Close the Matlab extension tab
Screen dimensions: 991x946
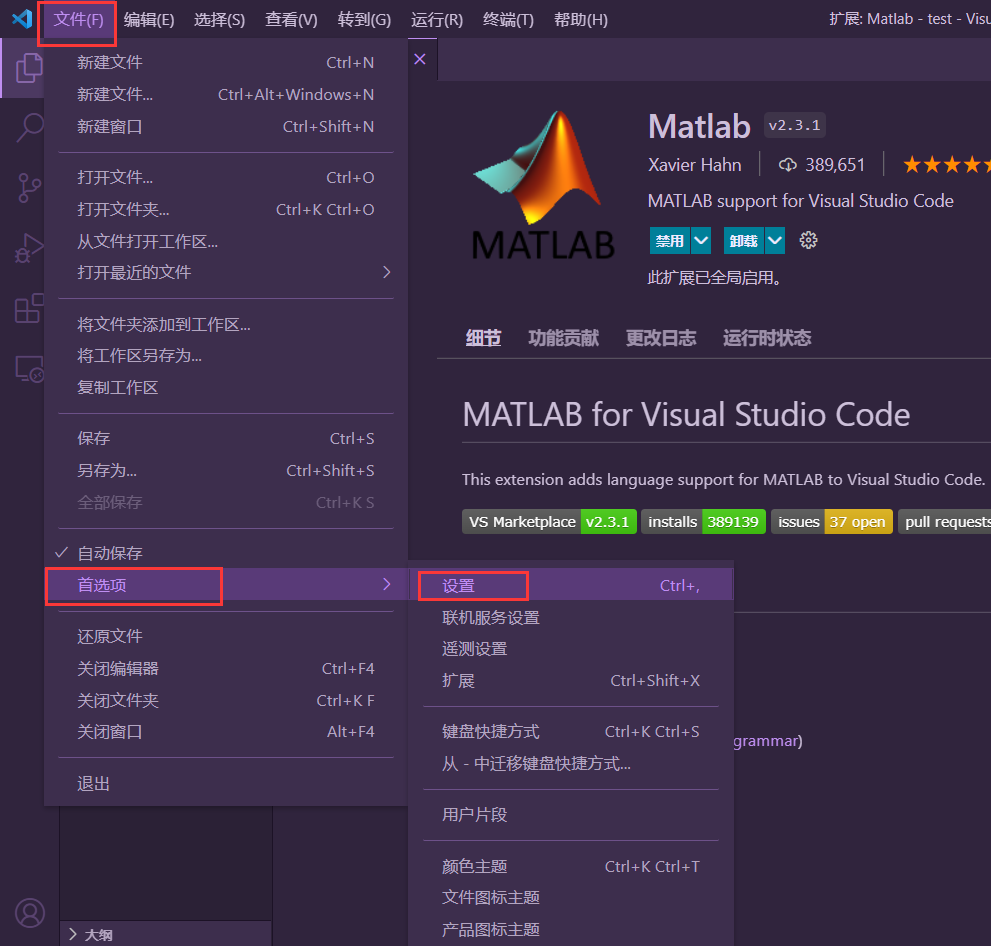(420, 59)
